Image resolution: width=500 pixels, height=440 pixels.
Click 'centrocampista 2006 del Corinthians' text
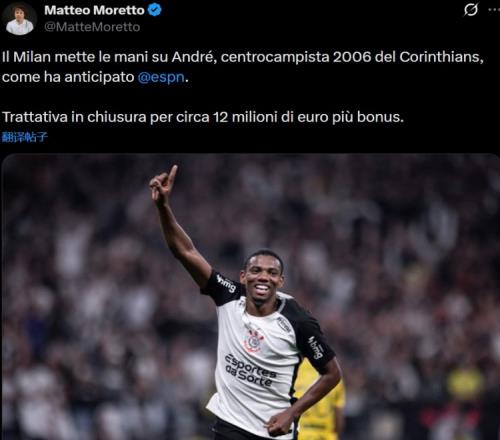(352, 57)
